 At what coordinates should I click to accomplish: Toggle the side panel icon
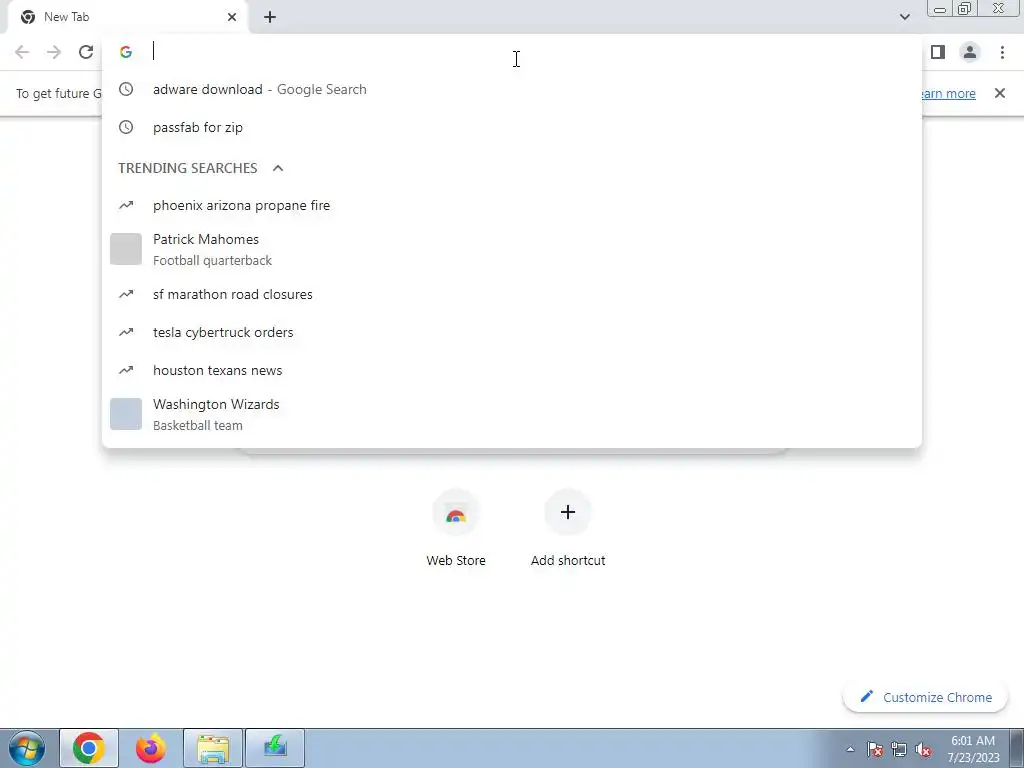point(938,52)
